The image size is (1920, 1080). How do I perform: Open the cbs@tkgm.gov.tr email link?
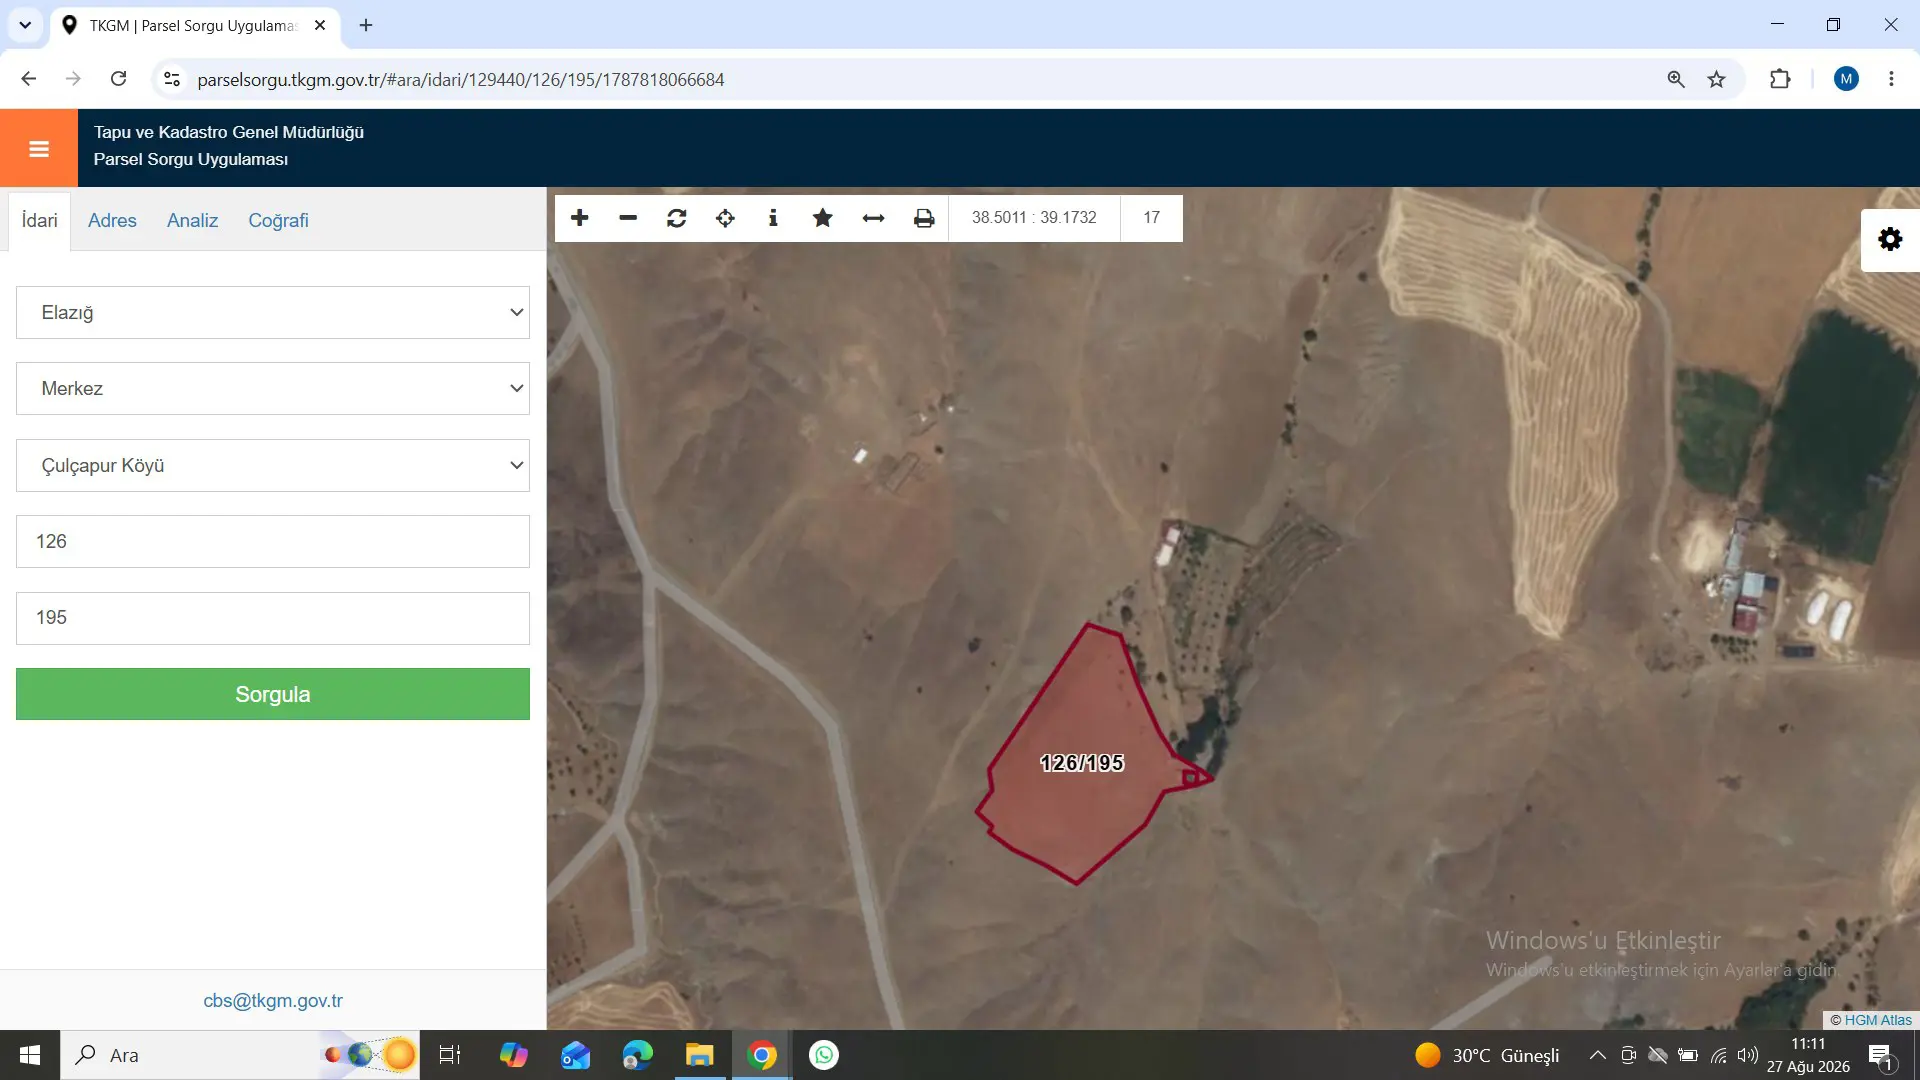pyautogui.click(x=273, y=1000)
